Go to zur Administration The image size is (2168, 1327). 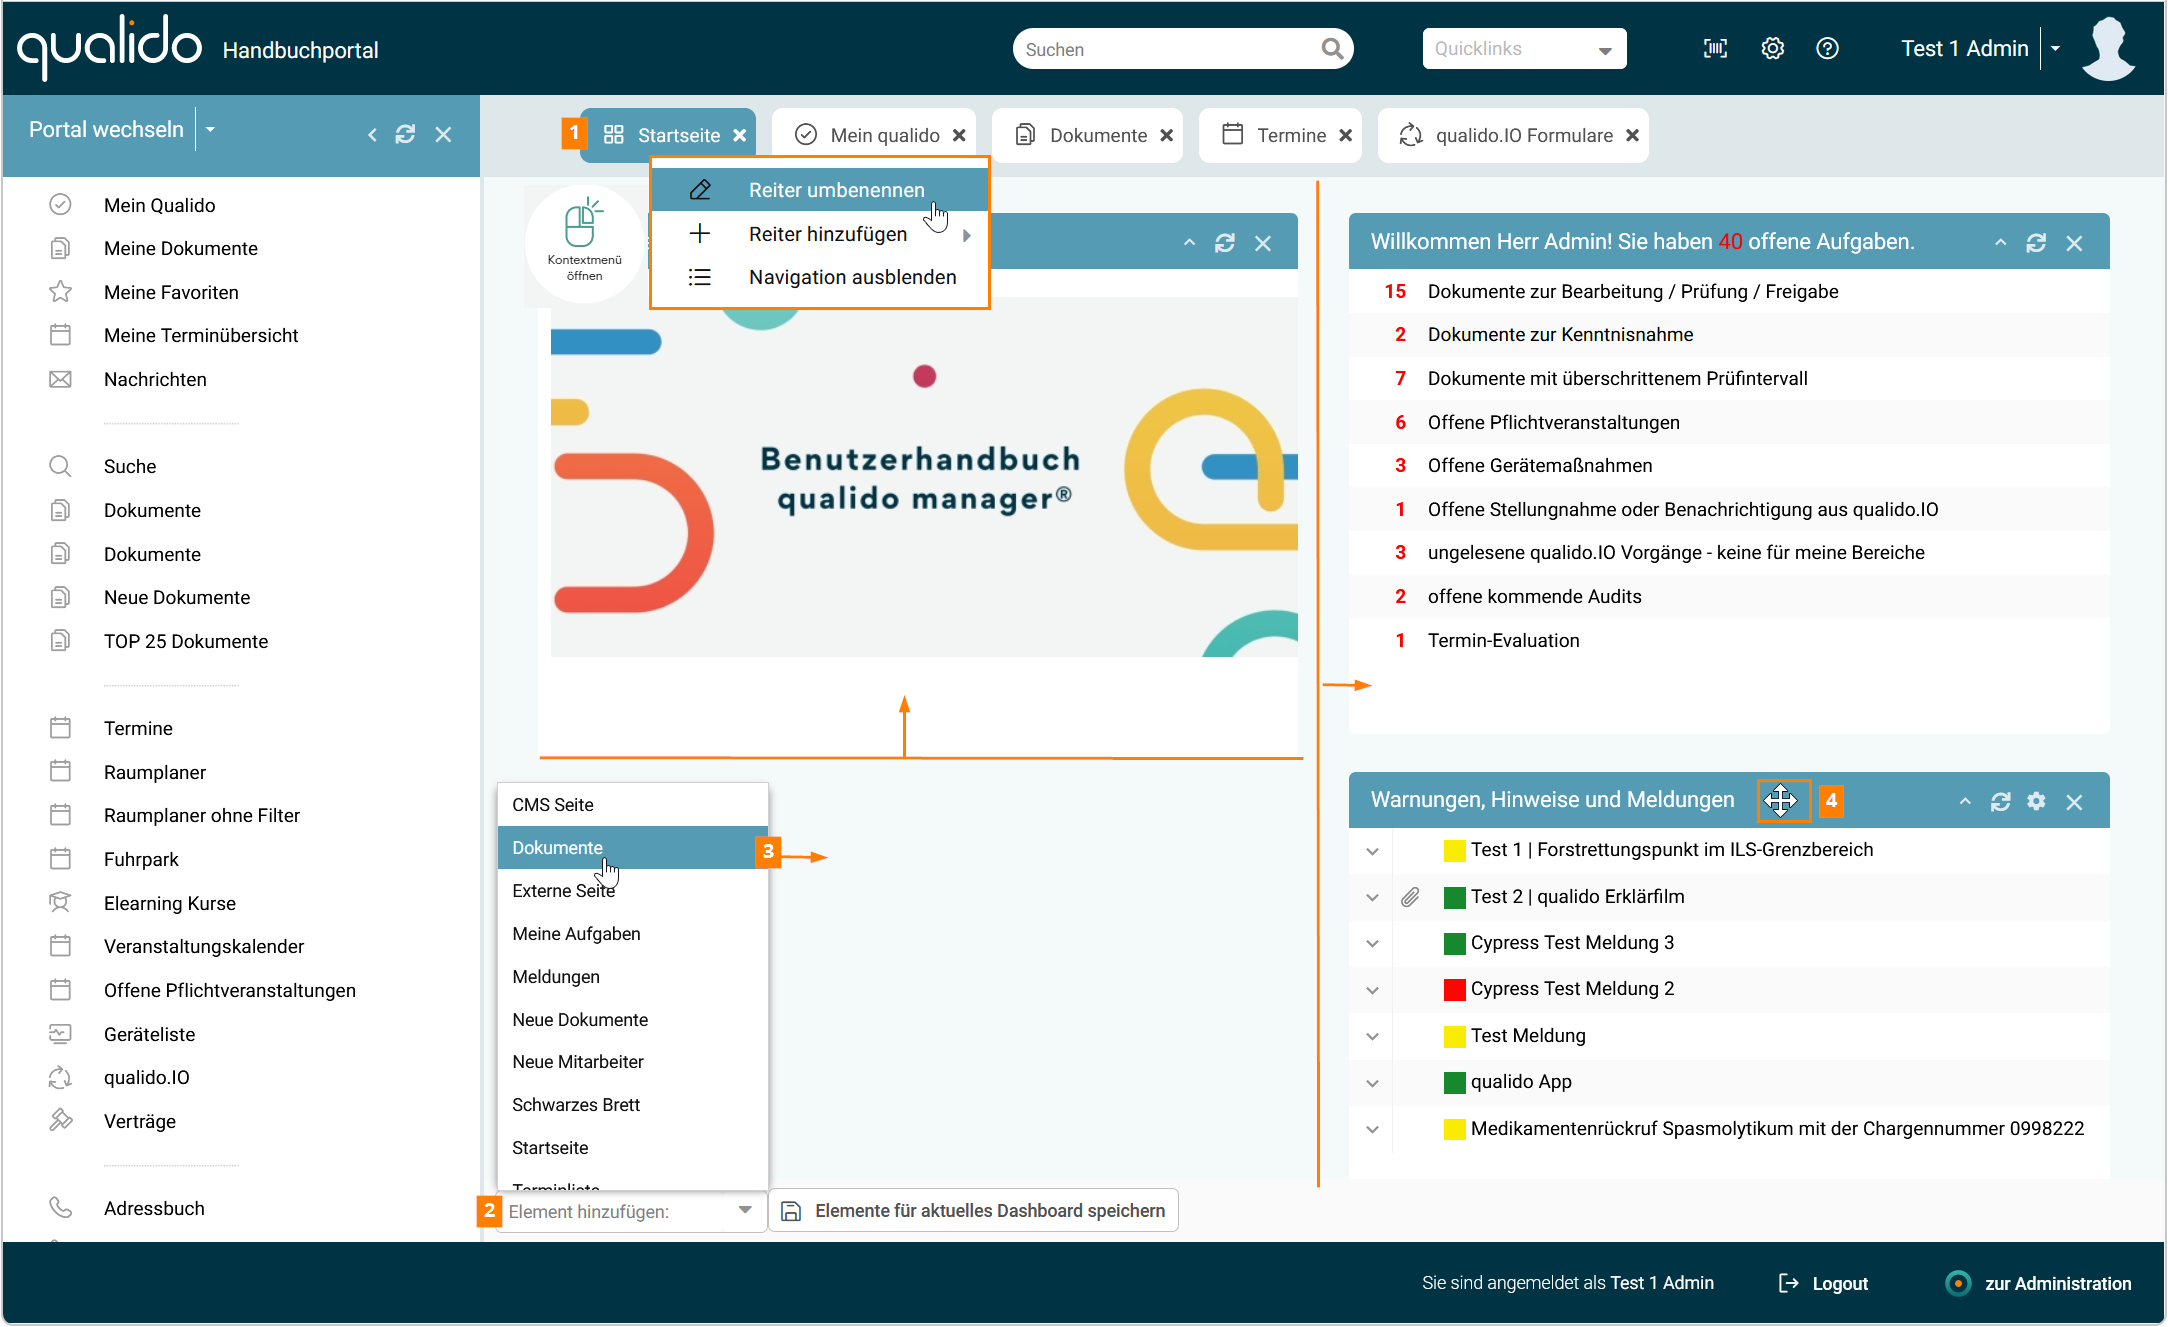pos(2038,1283)
